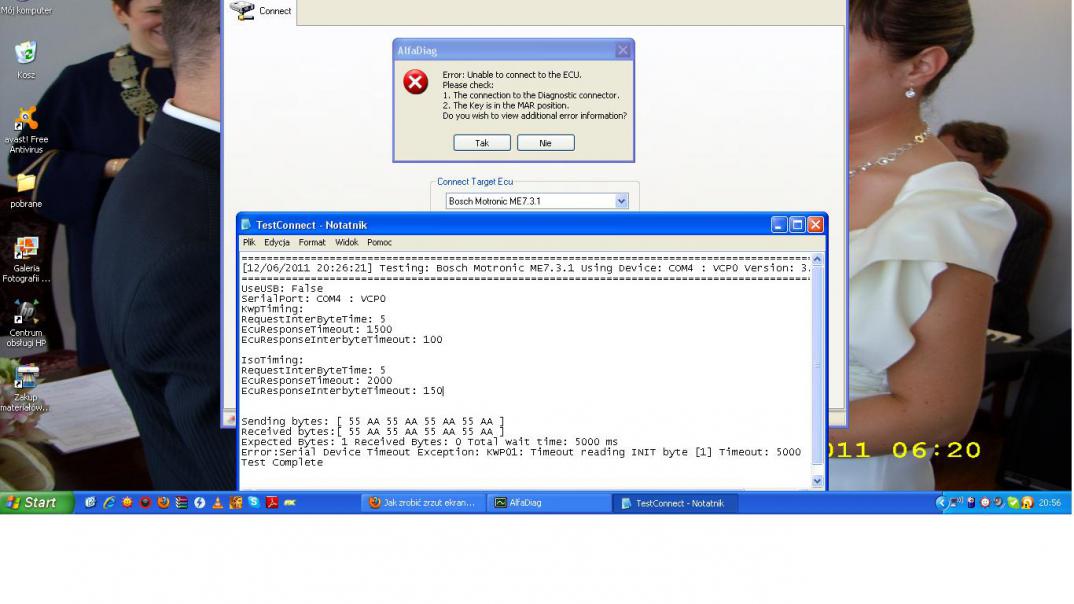
Task: Click the 'Error:Serial Device Timeout Exception' line
Action: (521, 453)
